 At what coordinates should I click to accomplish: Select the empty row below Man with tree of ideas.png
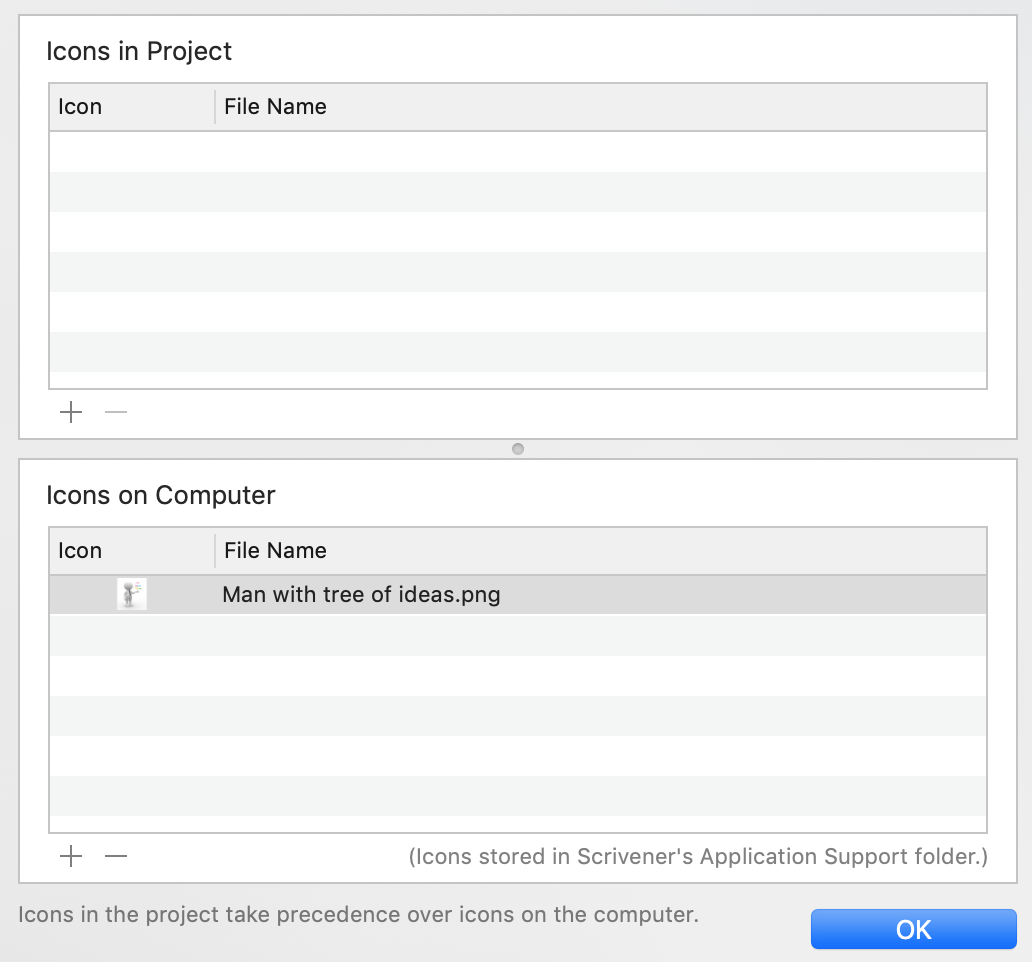518,636
